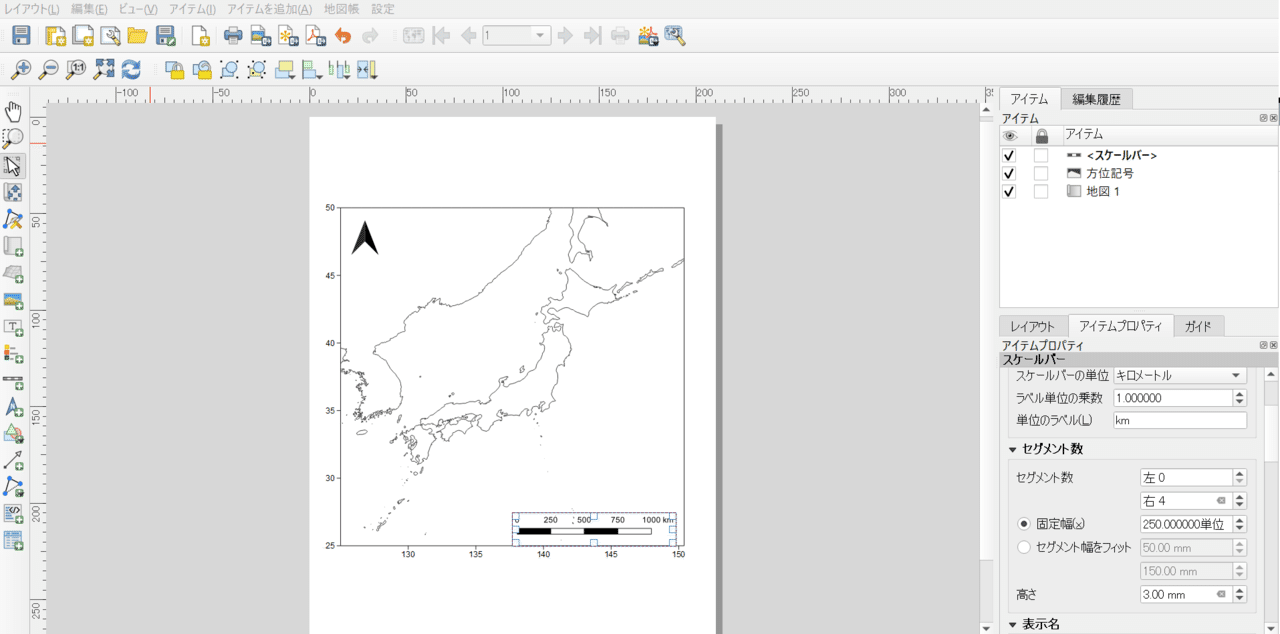Increase the 高さ value with the up stepper
This screenshot has height=634, width=1280.
tap(1239, 589)
